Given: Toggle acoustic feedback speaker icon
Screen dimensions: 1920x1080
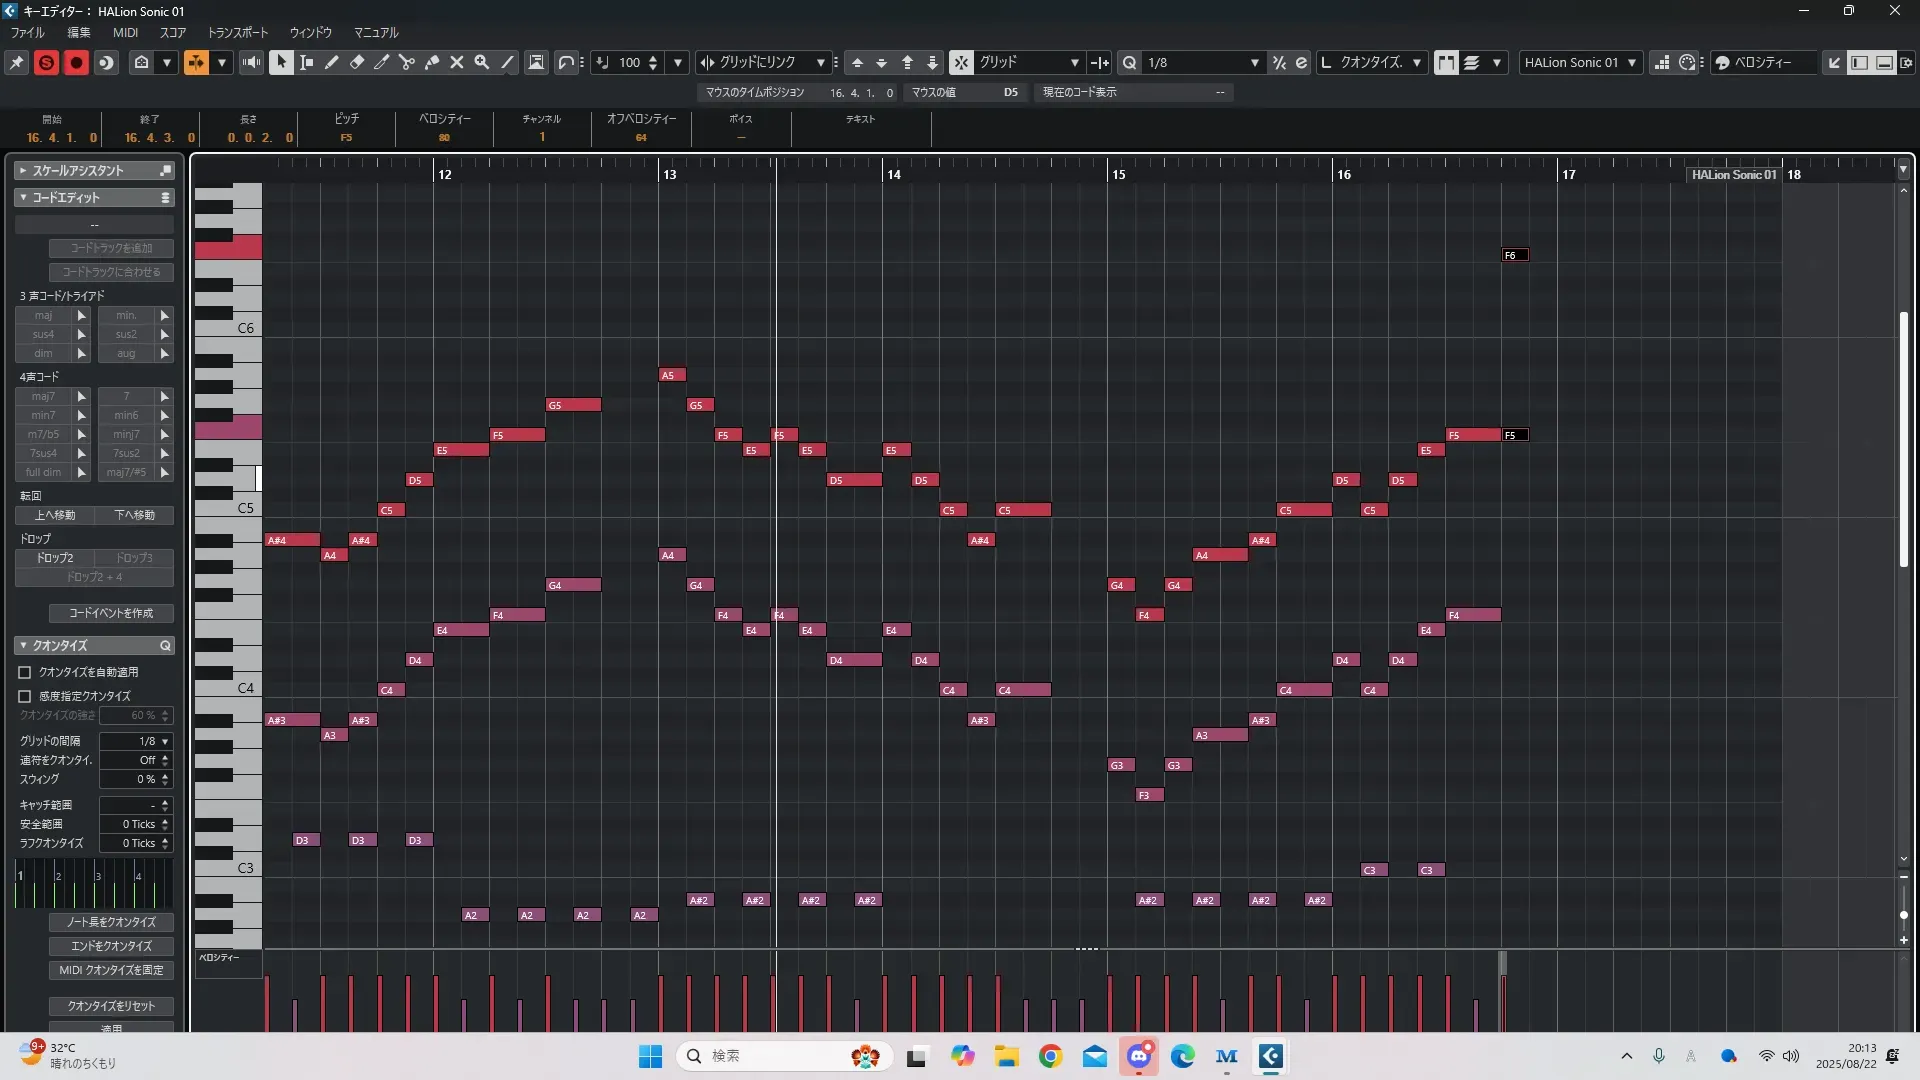Looking at the screenshot, I should [251, 62].
